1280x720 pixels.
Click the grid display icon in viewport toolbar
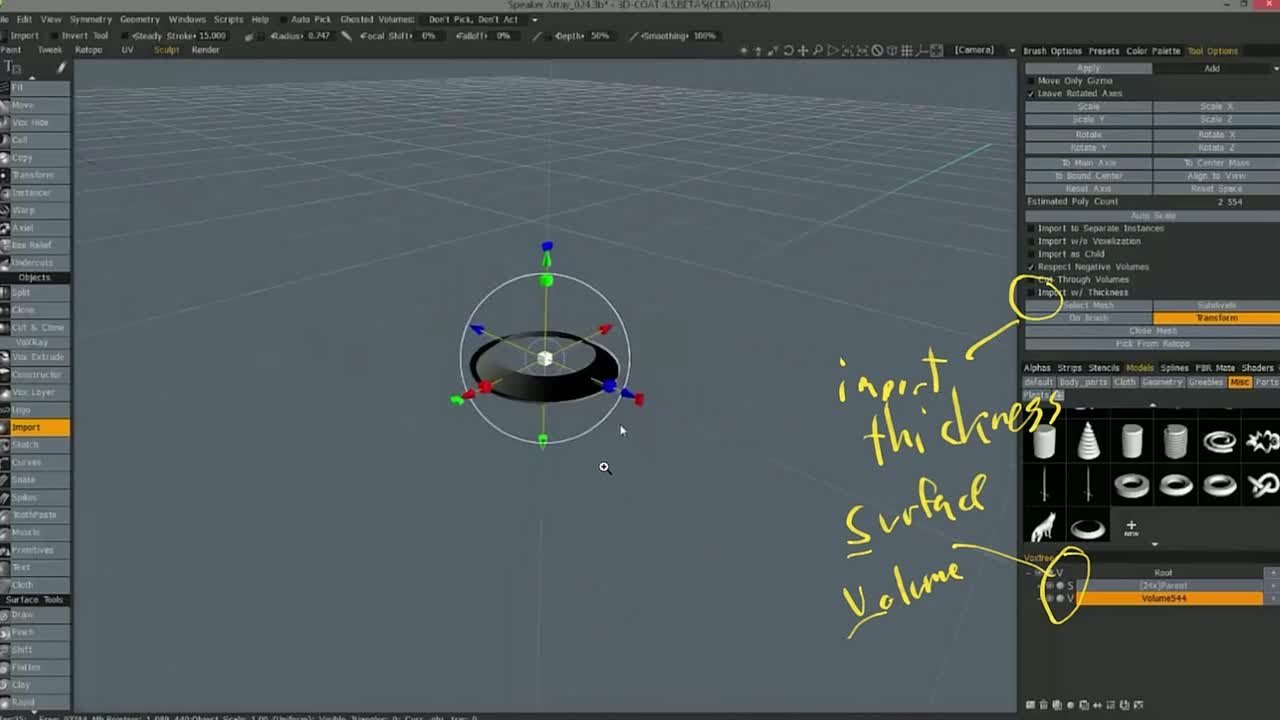point(907,50)
